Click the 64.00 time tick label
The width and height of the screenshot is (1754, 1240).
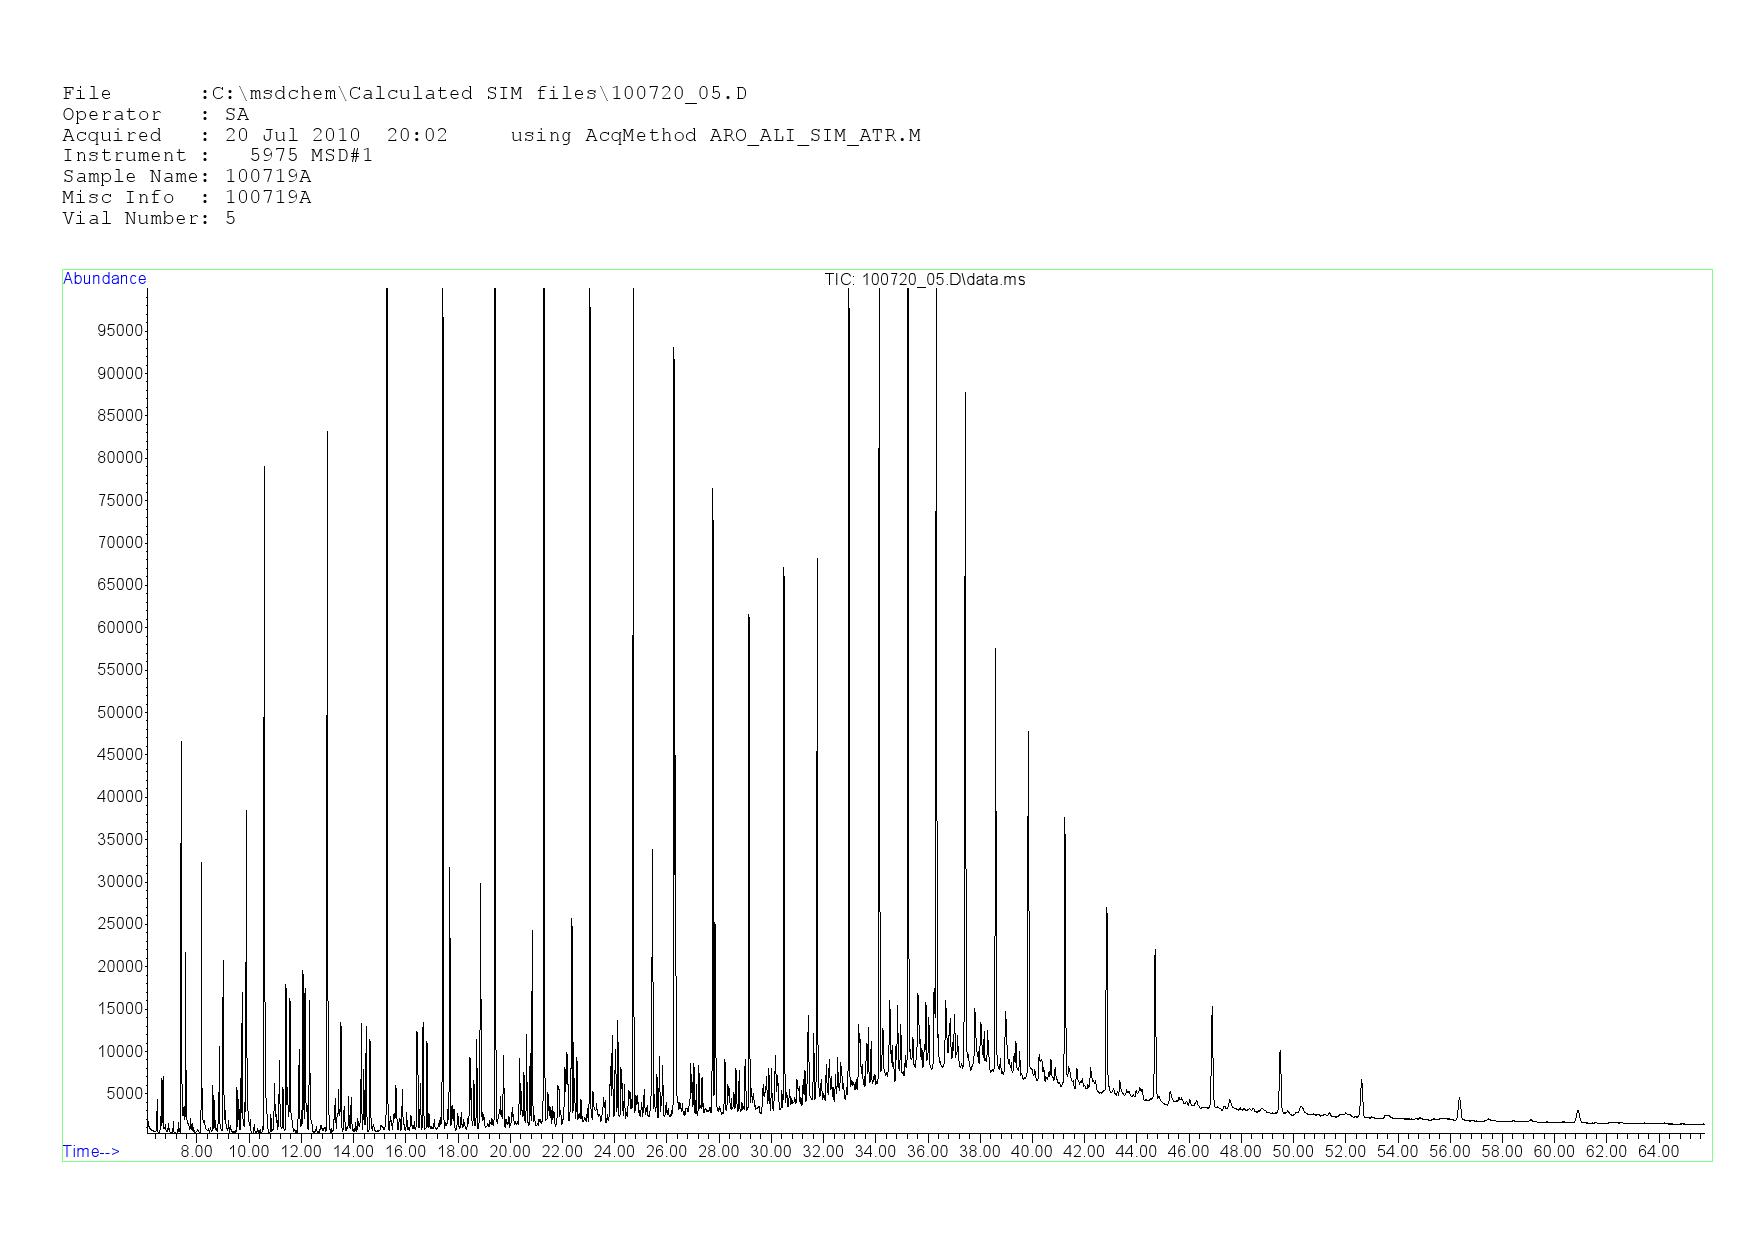coord(1658,1152)
